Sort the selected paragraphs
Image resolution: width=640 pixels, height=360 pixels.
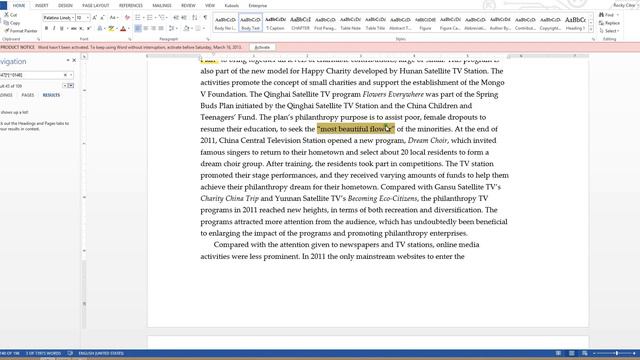[195, 18]
